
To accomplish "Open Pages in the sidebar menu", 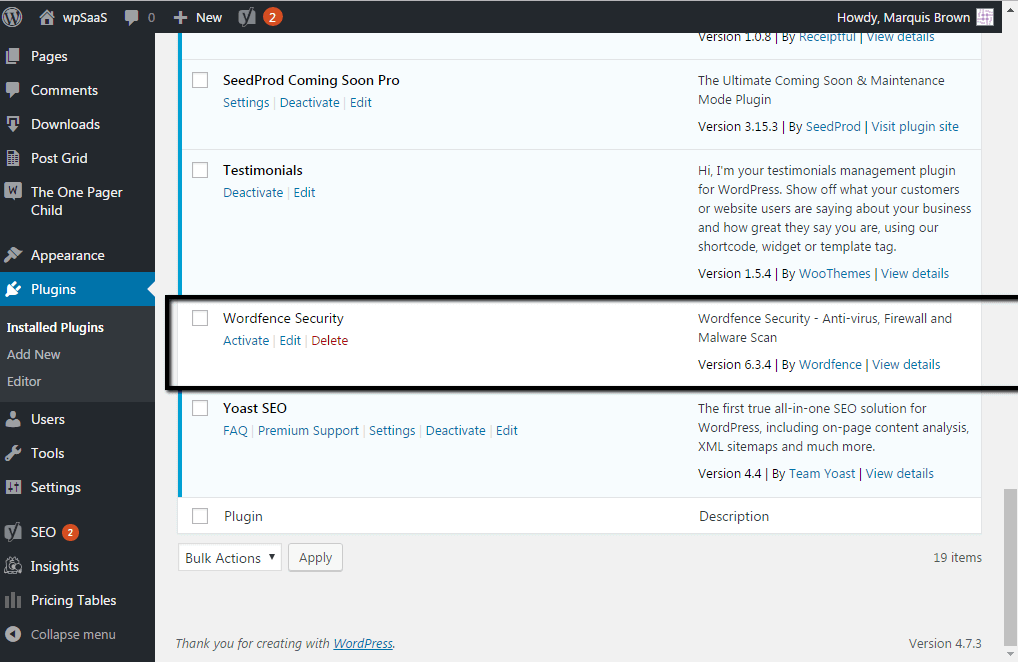I will pyautogui.click(x=49, y=56).
